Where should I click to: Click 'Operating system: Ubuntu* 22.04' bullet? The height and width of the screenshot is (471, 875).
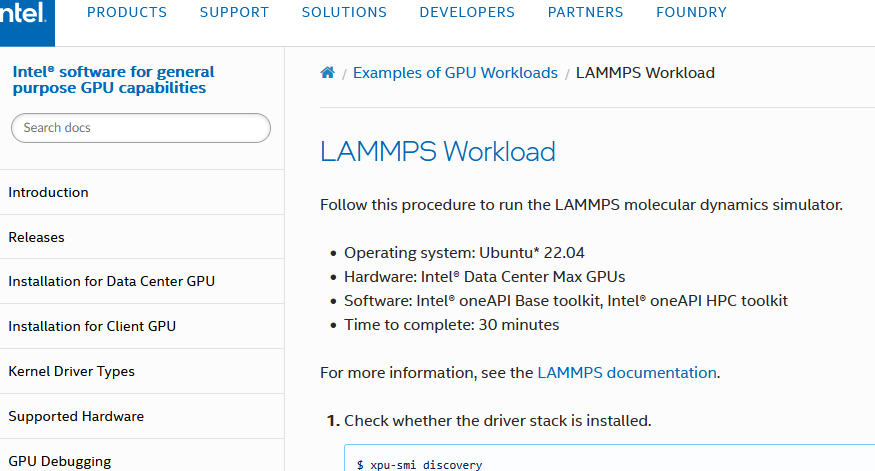[x=464, y=253]
